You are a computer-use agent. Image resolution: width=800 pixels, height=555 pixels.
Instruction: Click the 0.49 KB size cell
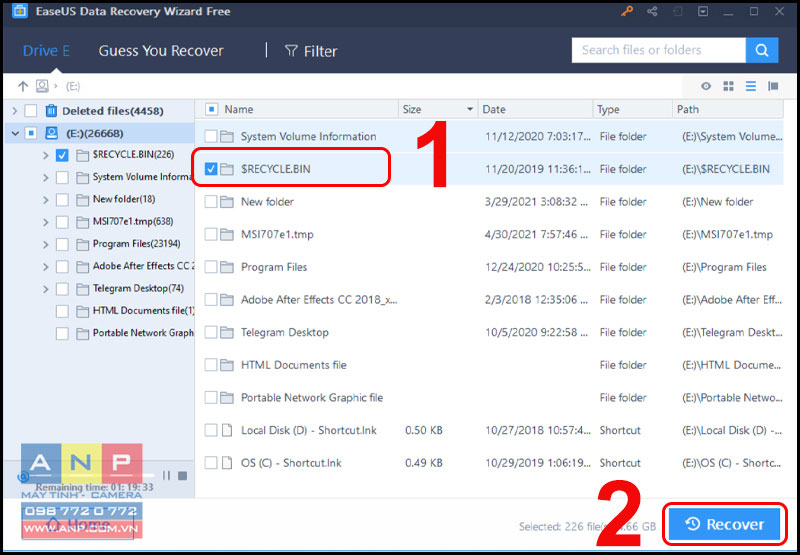click(x=423, y=463)
